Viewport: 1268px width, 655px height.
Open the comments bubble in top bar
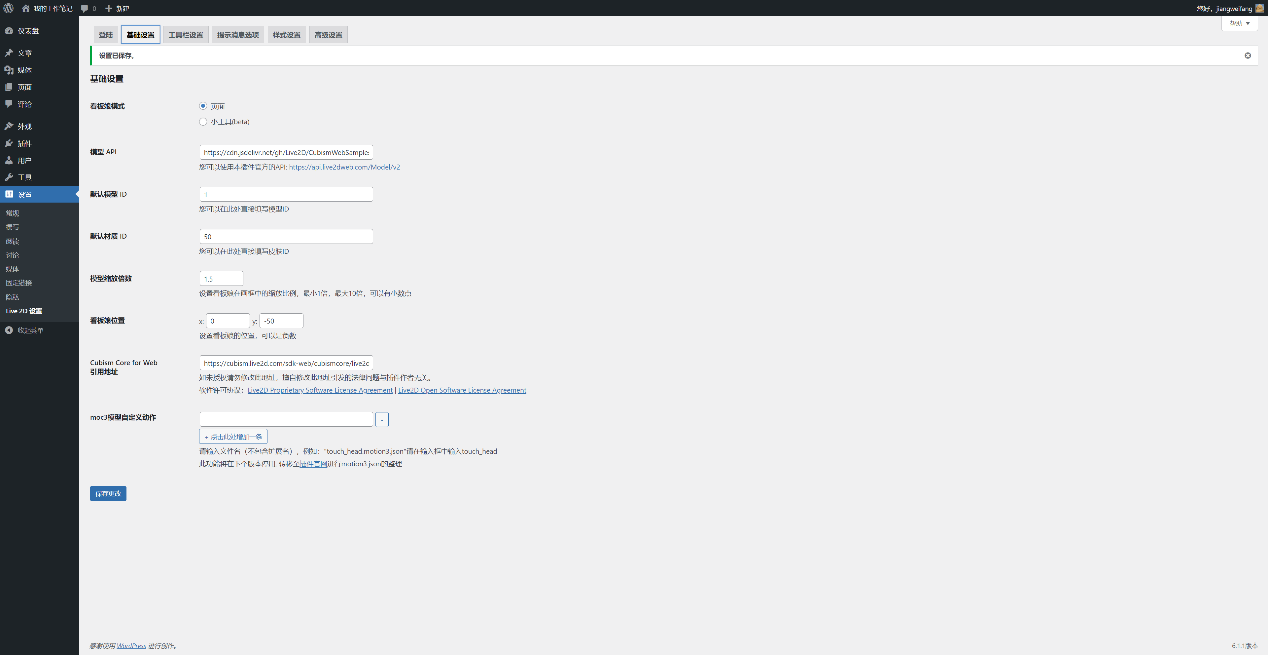point(85,7)
